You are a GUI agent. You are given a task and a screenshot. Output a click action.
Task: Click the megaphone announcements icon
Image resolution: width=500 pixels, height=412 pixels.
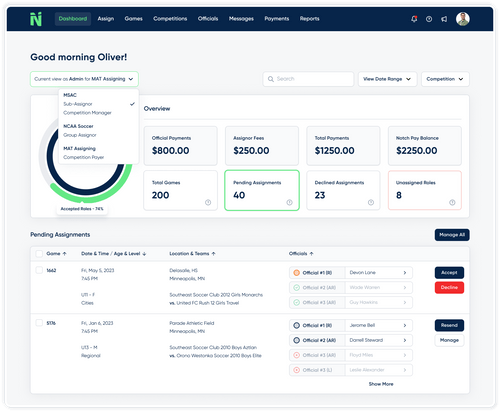[444, 19]
